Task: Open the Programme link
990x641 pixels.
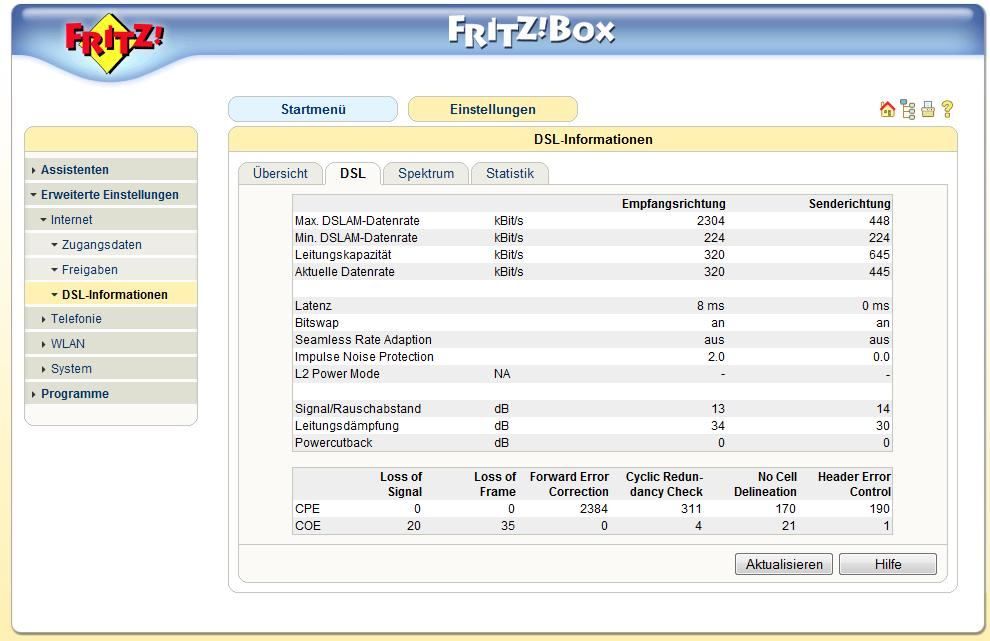Action: tap(75, 393)
